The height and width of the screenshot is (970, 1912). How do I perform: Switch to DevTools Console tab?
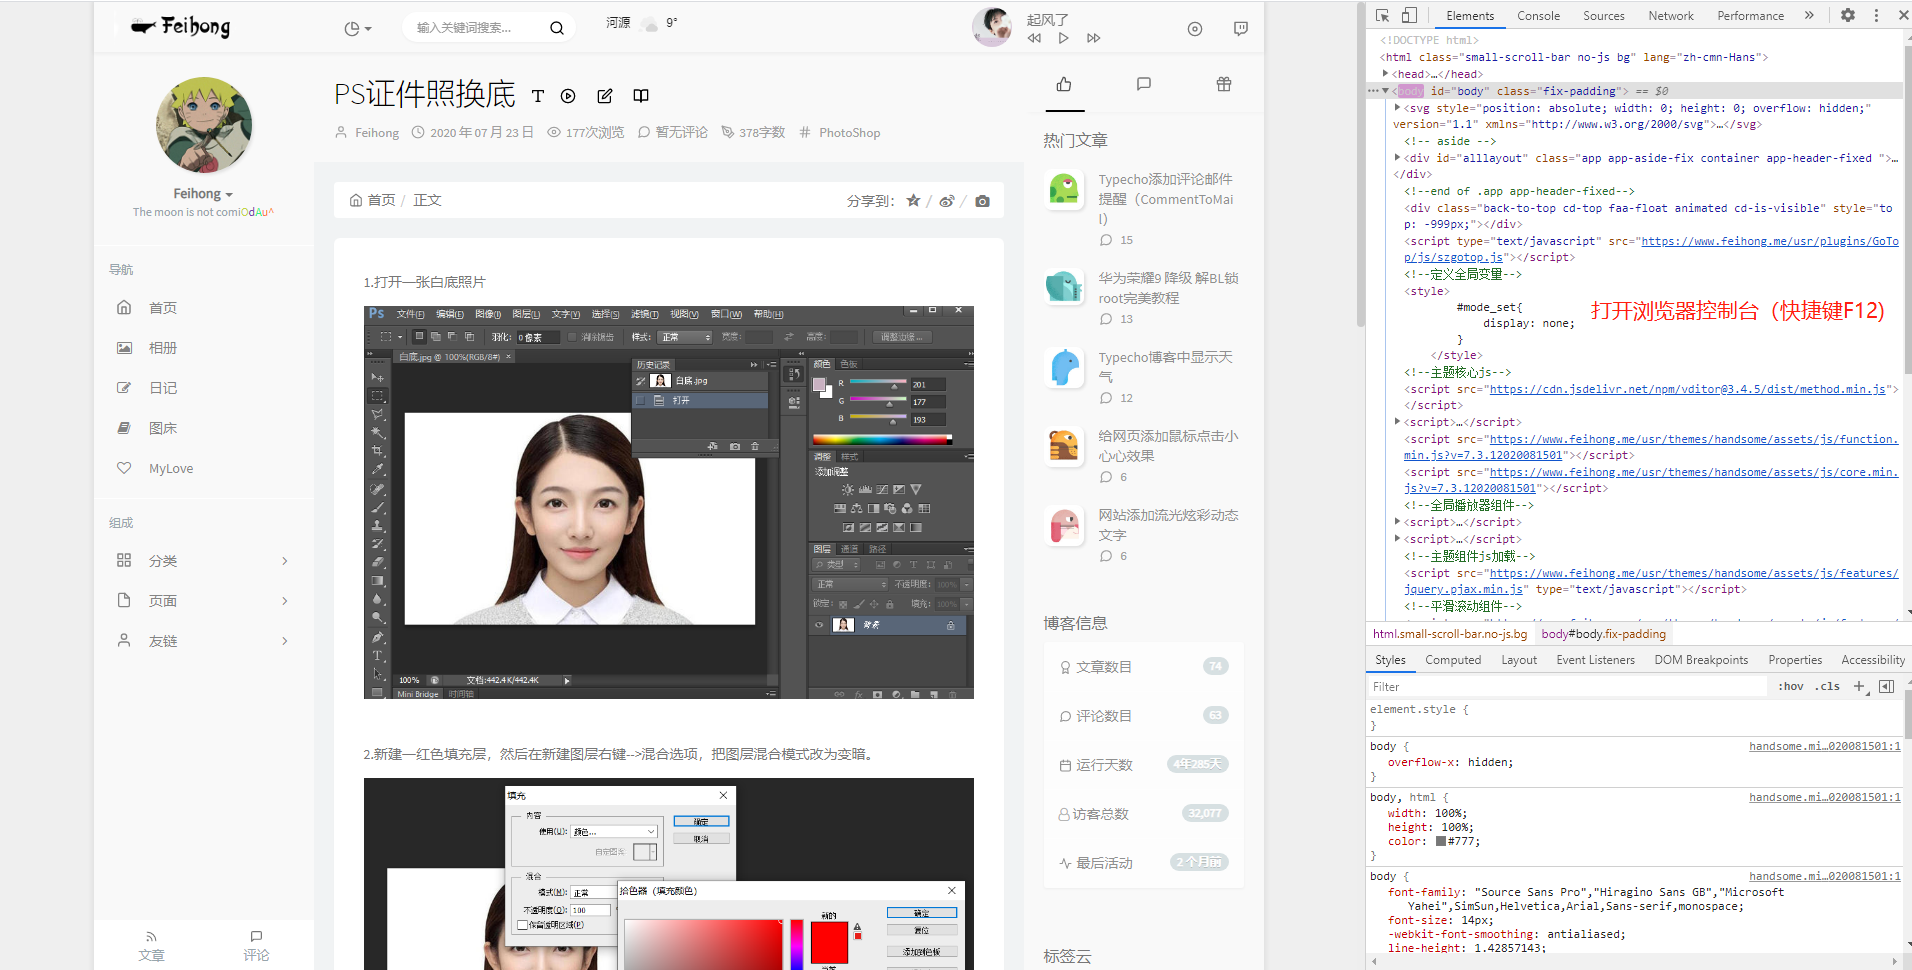point(1538,16)
